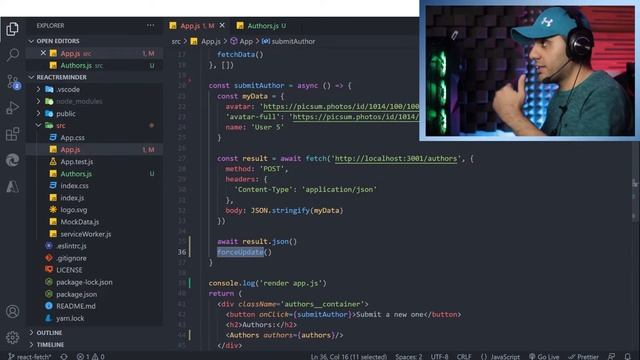
Task: Open the Azure icon in activity bar
Action: (12, 187)
